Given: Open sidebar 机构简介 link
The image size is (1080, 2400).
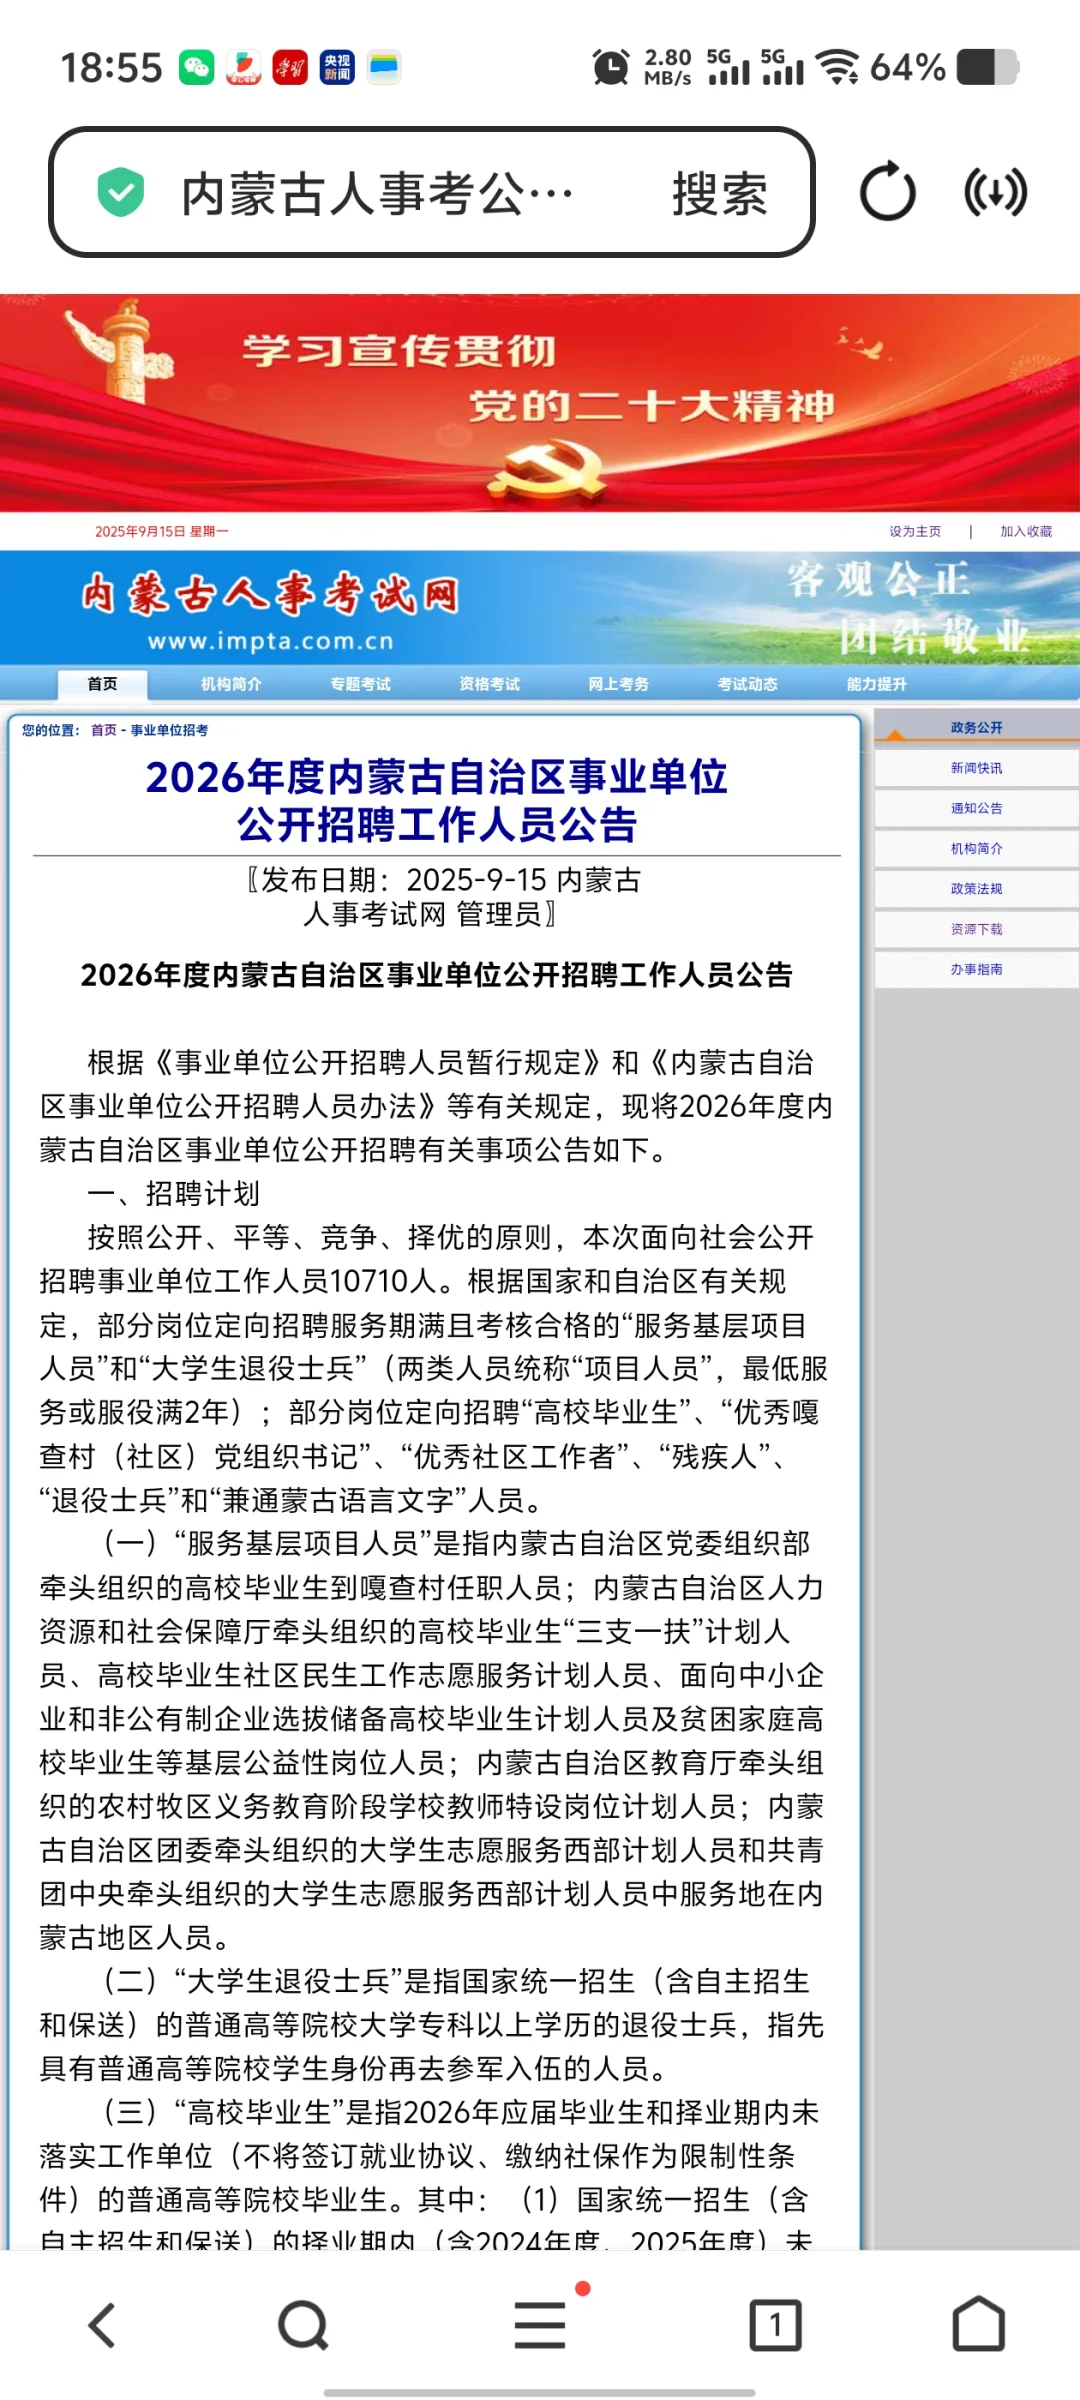Looking at the screenshot, I should (976, 848).
